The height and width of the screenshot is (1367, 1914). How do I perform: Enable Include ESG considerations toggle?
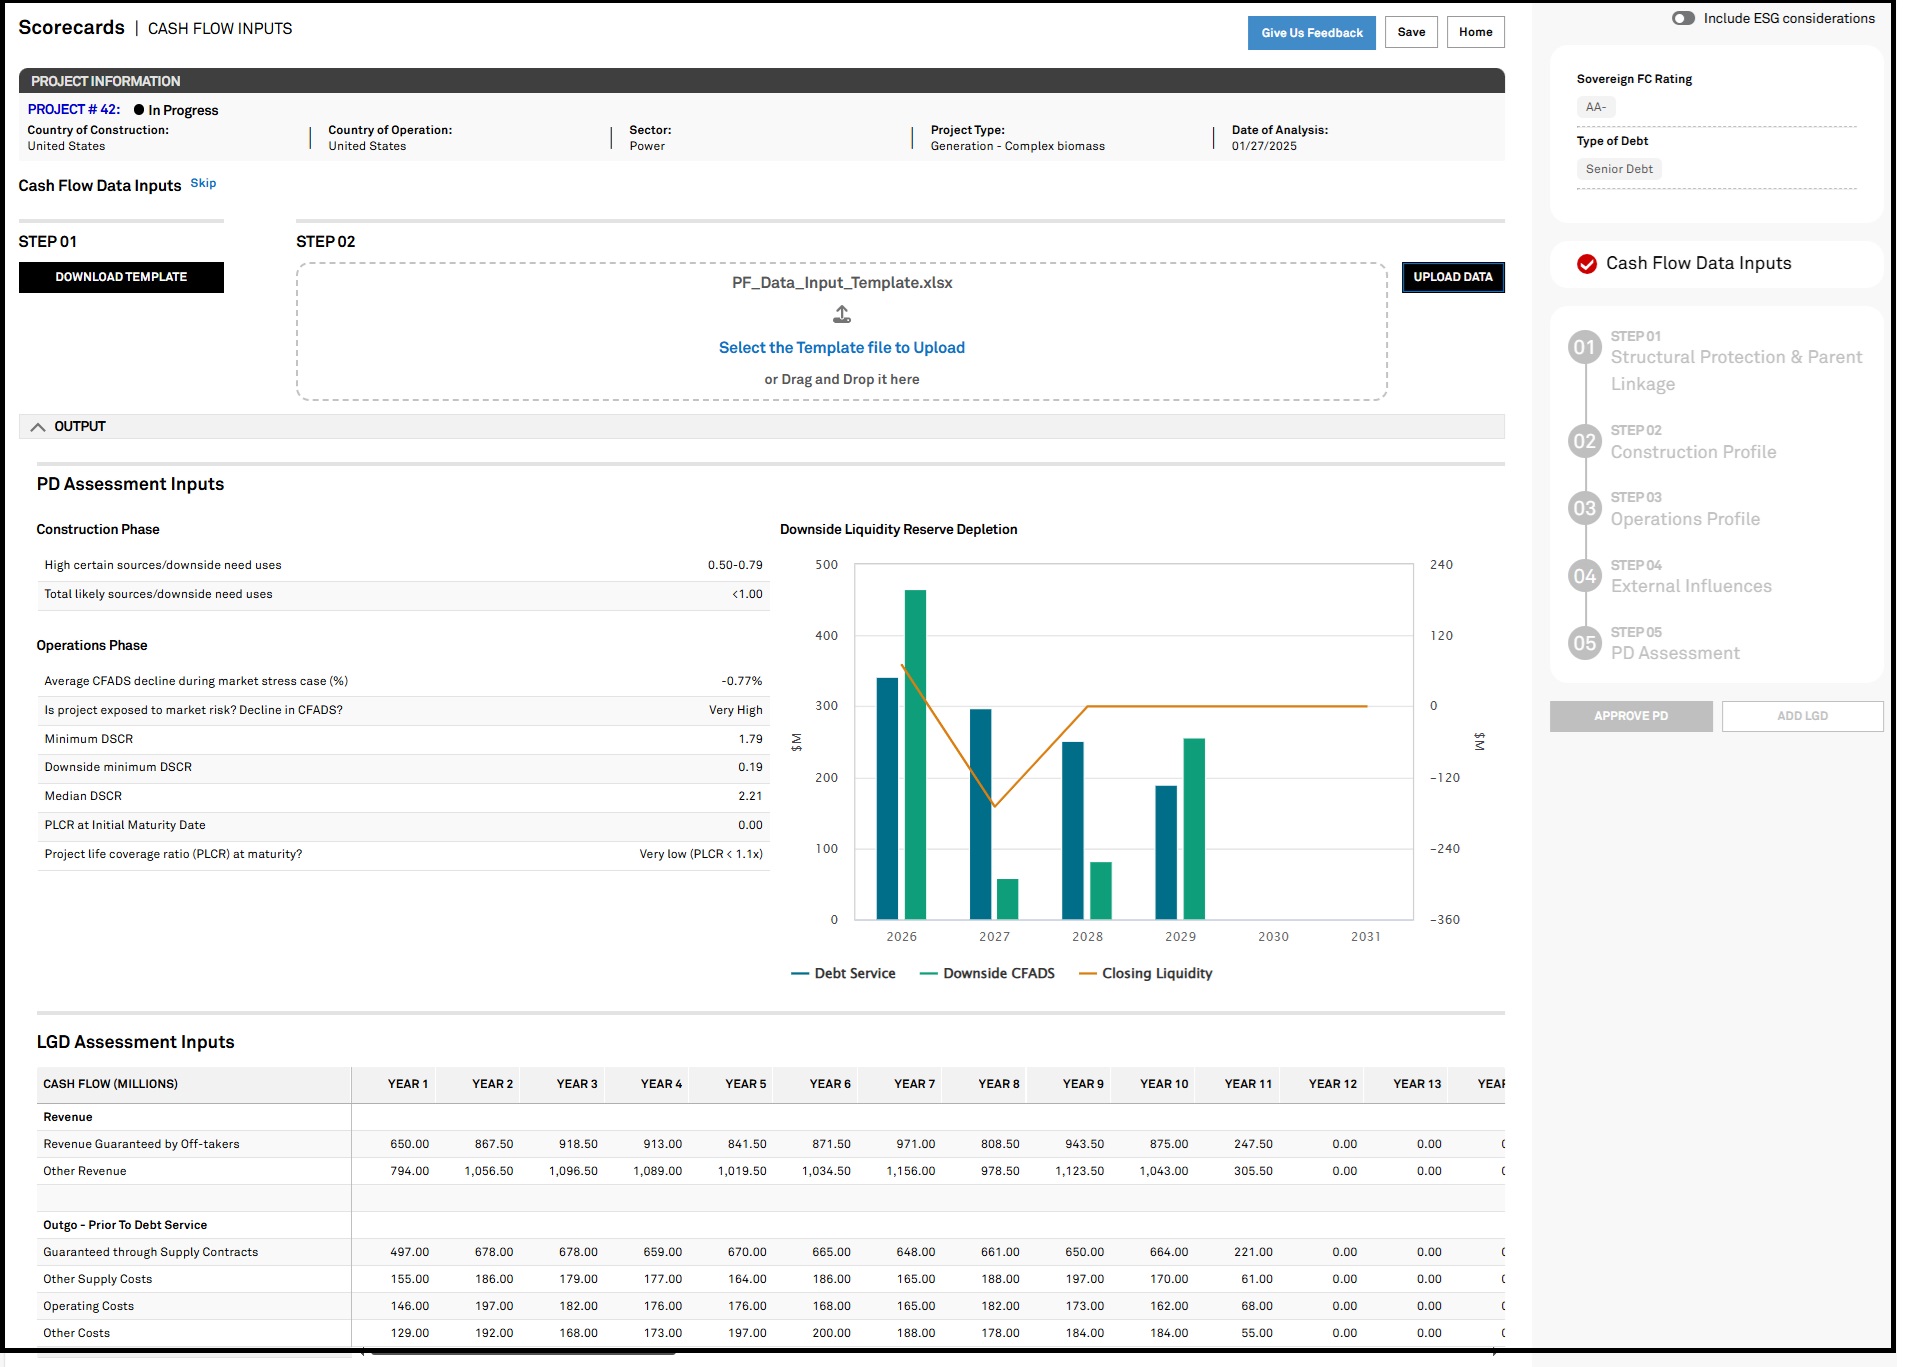tap(1683, 18)
